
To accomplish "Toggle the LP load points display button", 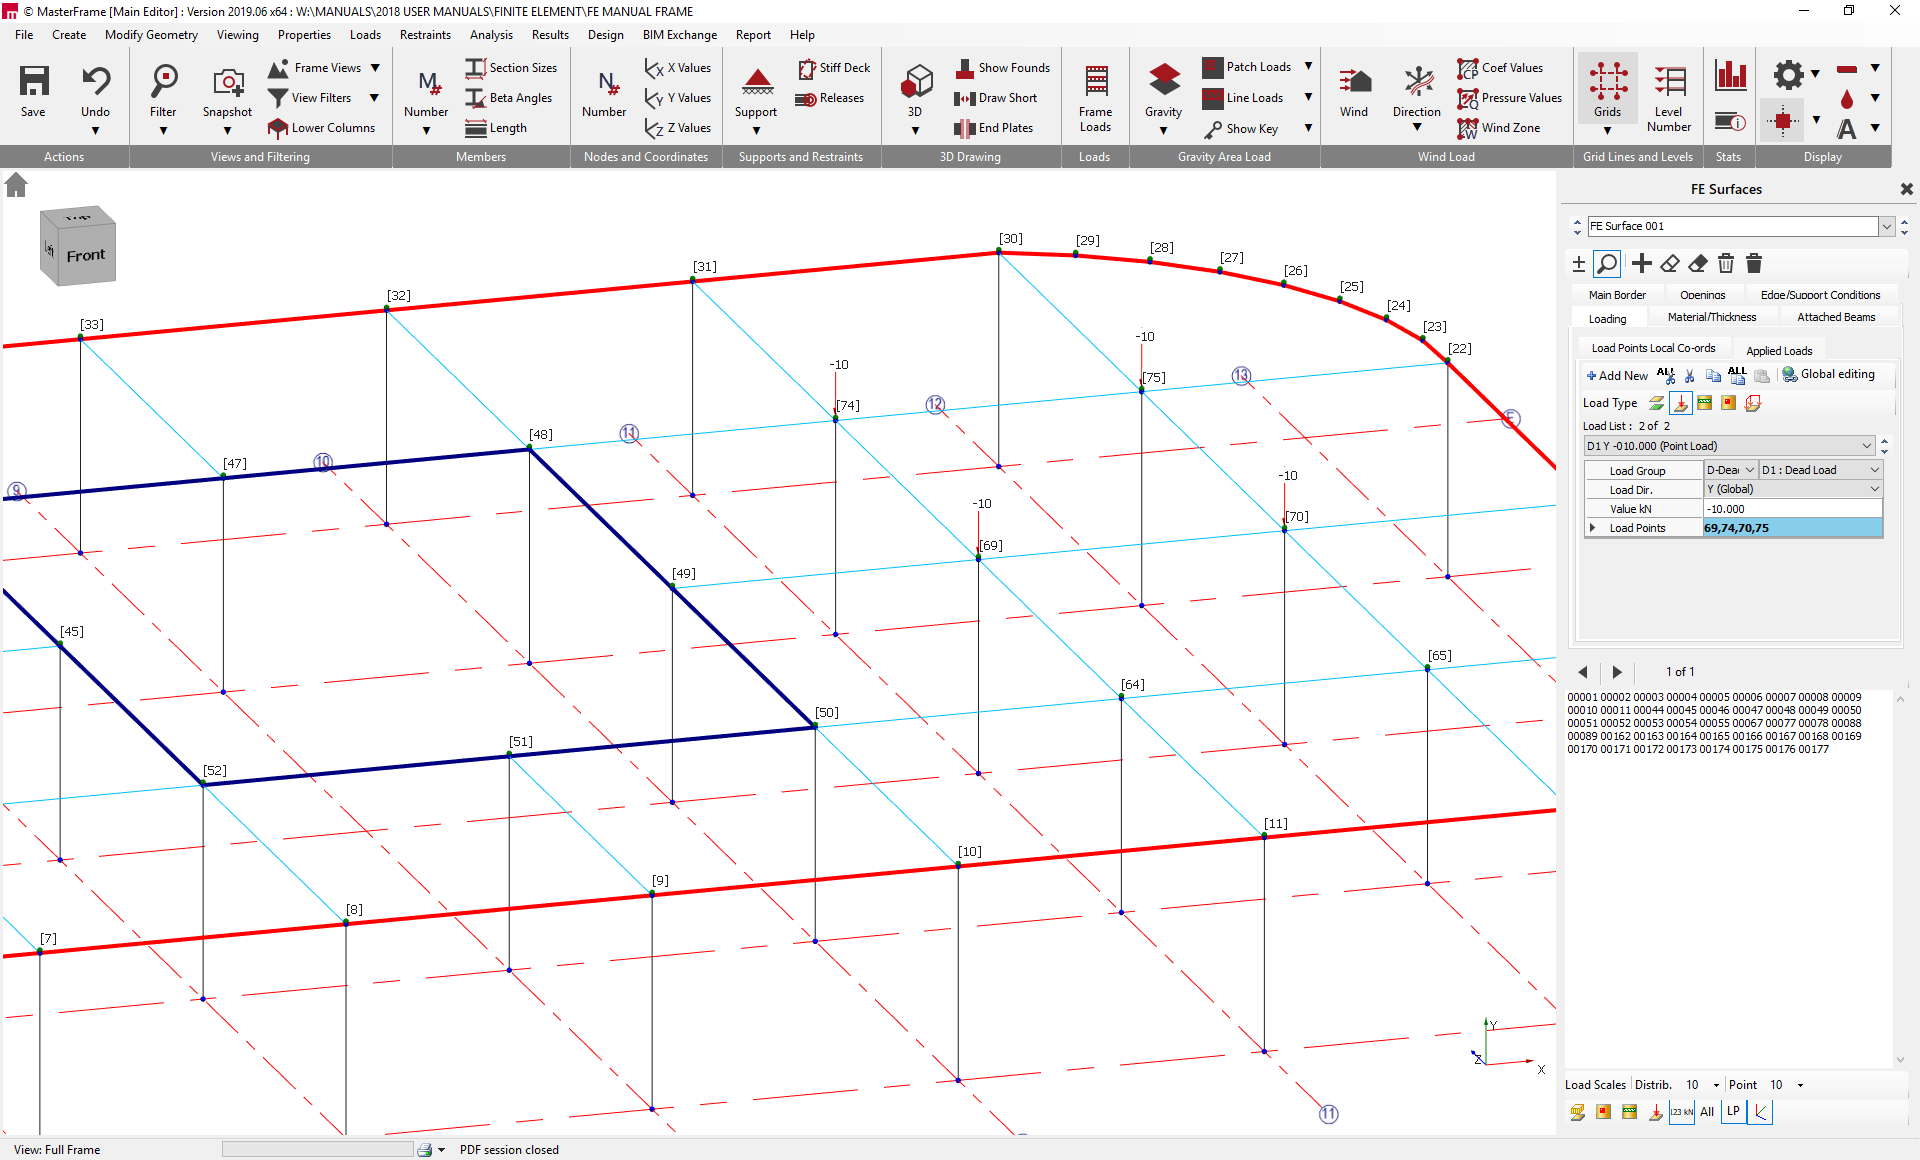I will tap(1733, 1112).
